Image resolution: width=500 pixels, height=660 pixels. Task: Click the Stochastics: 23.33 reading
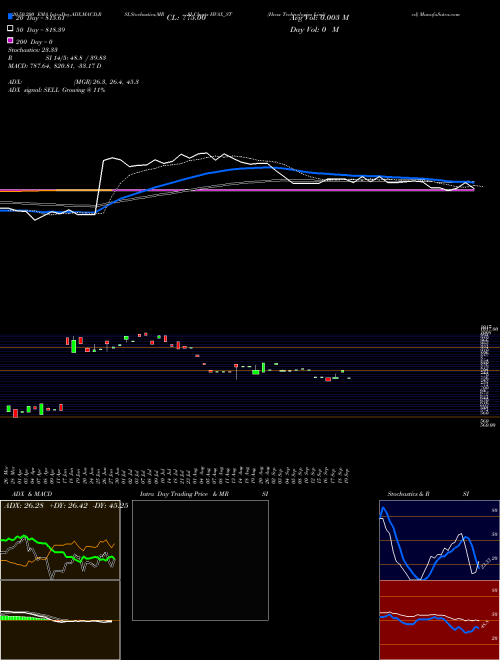click(x=33, y=50)
